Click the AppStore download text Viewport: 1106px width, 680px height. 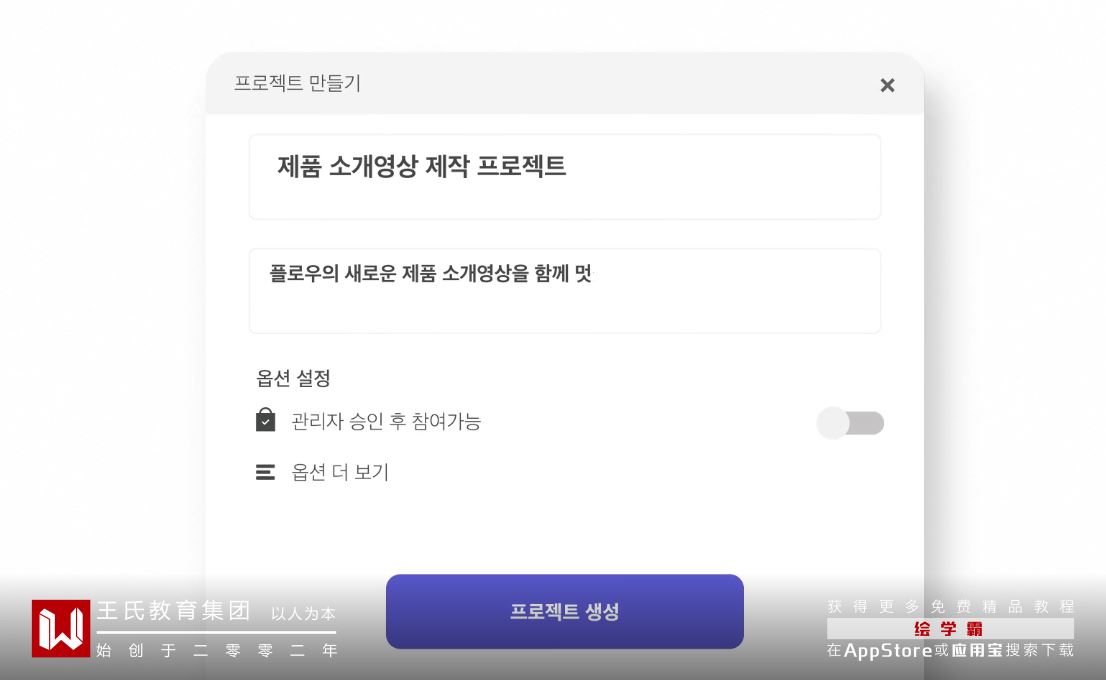pyautogui.click(x=887, y=650)
